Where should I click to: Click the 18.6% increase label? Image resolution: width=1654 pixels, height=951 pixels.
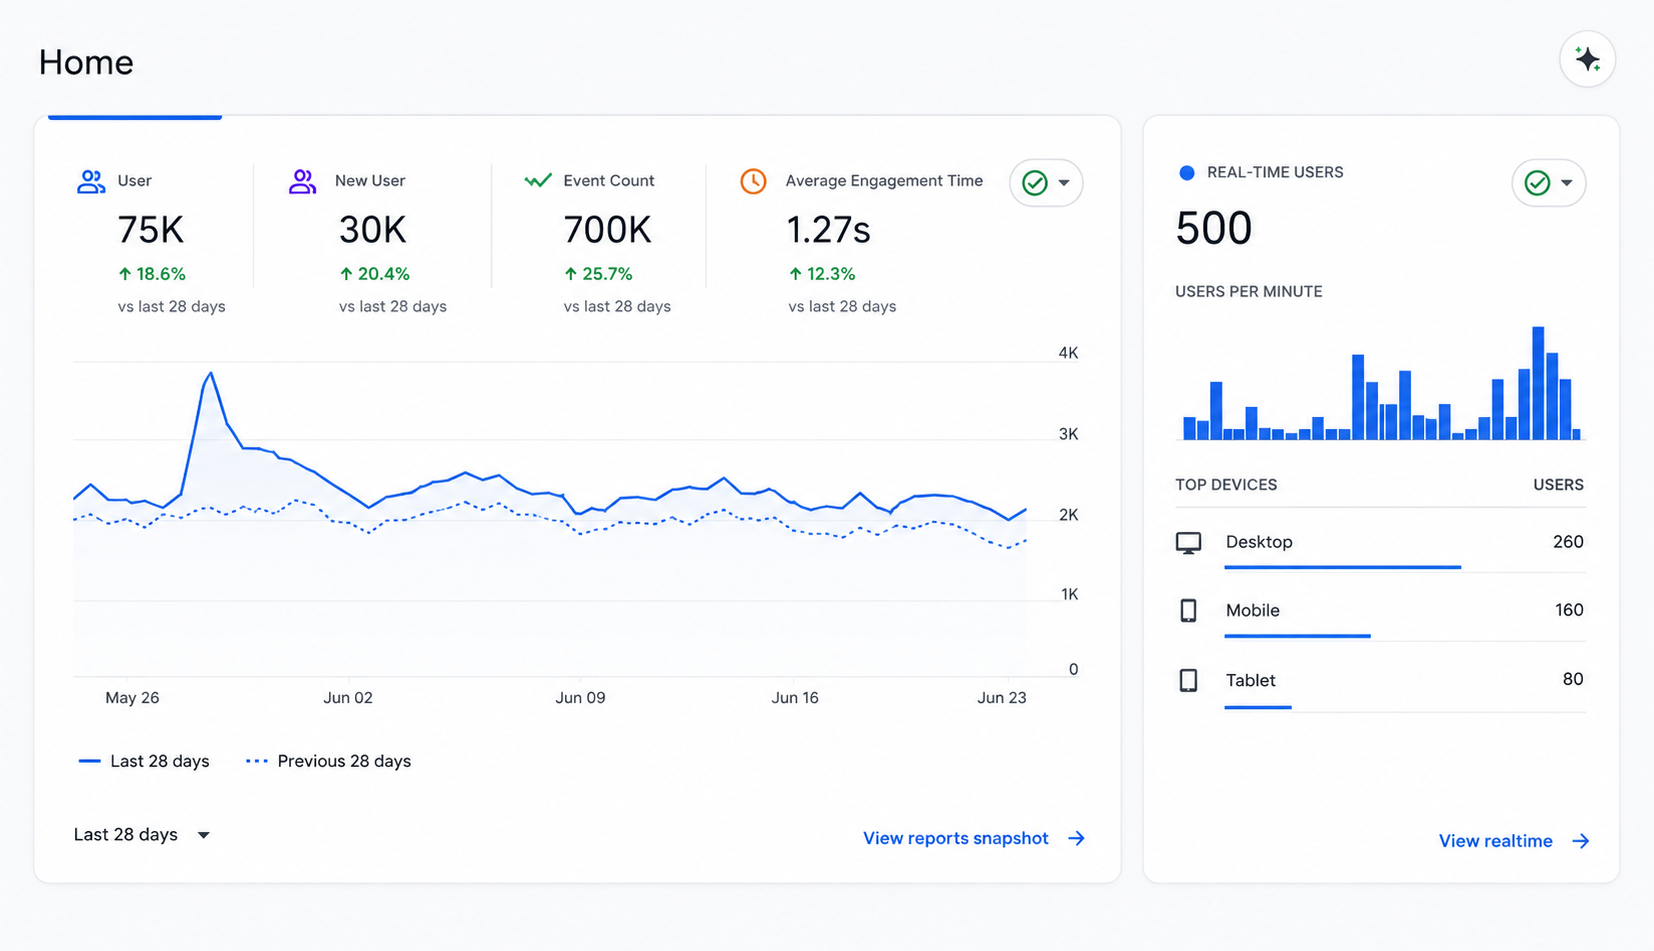152,274
